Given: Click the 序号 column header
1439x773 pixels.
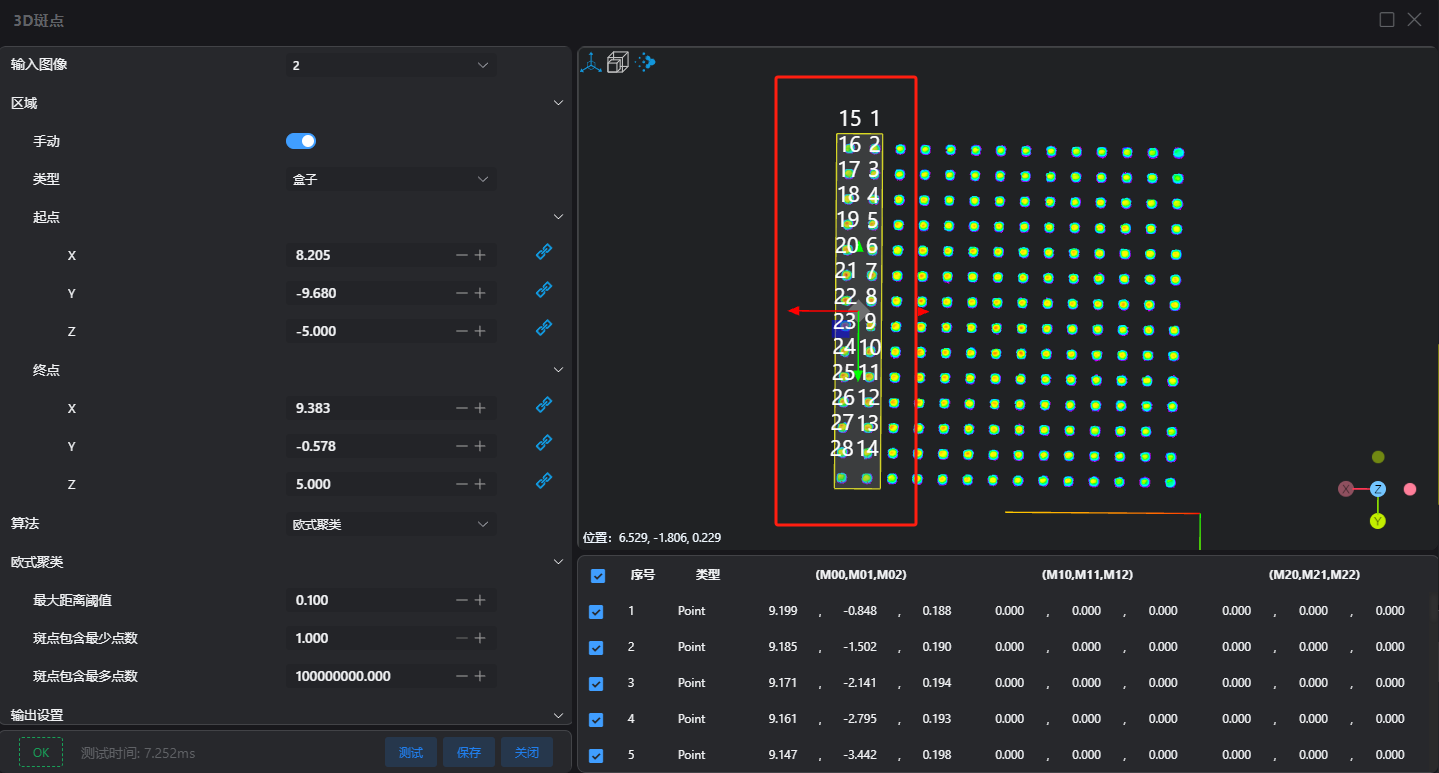Looking at the screenshot, I should (x=643, y=575).
